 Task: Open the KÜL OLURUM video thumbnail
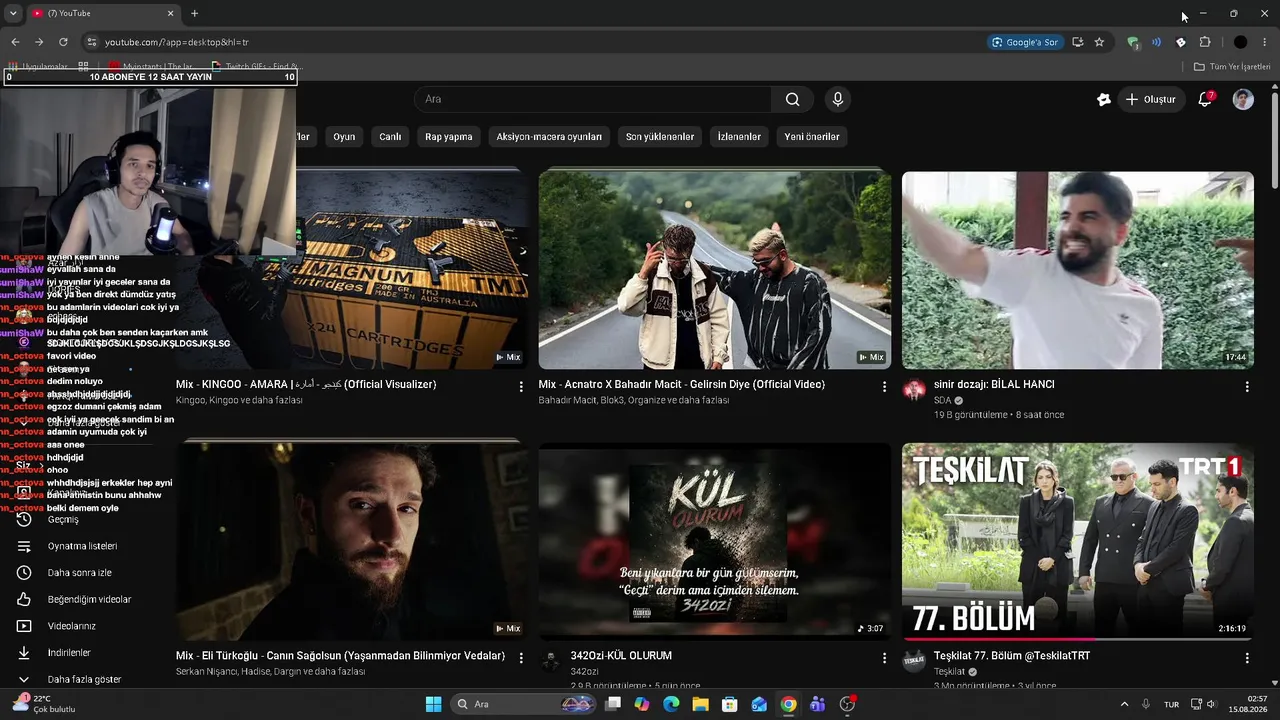point(715,540)
